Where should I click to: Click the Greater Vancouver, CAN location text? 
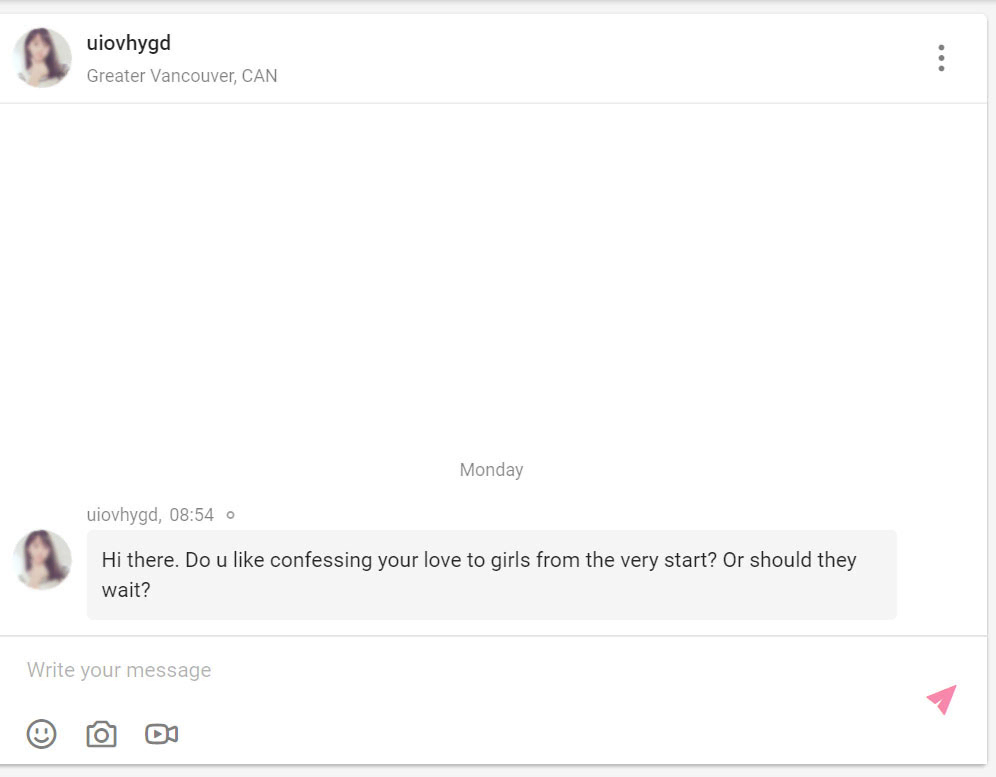coord(182,76)
